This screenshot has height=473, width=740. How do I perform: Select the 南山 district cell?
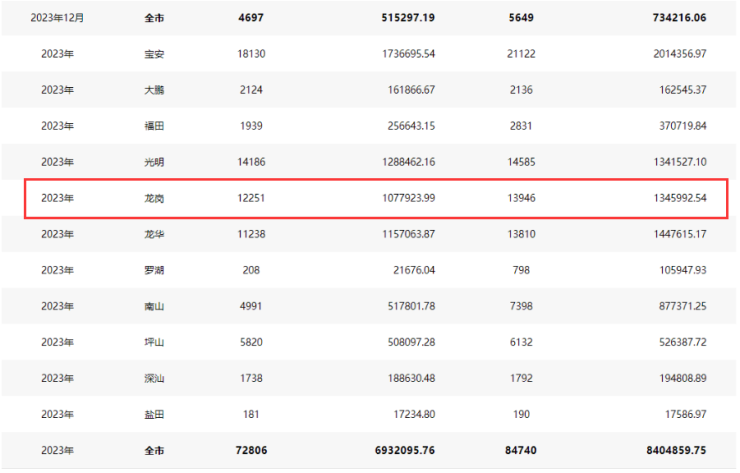[154, 306]
